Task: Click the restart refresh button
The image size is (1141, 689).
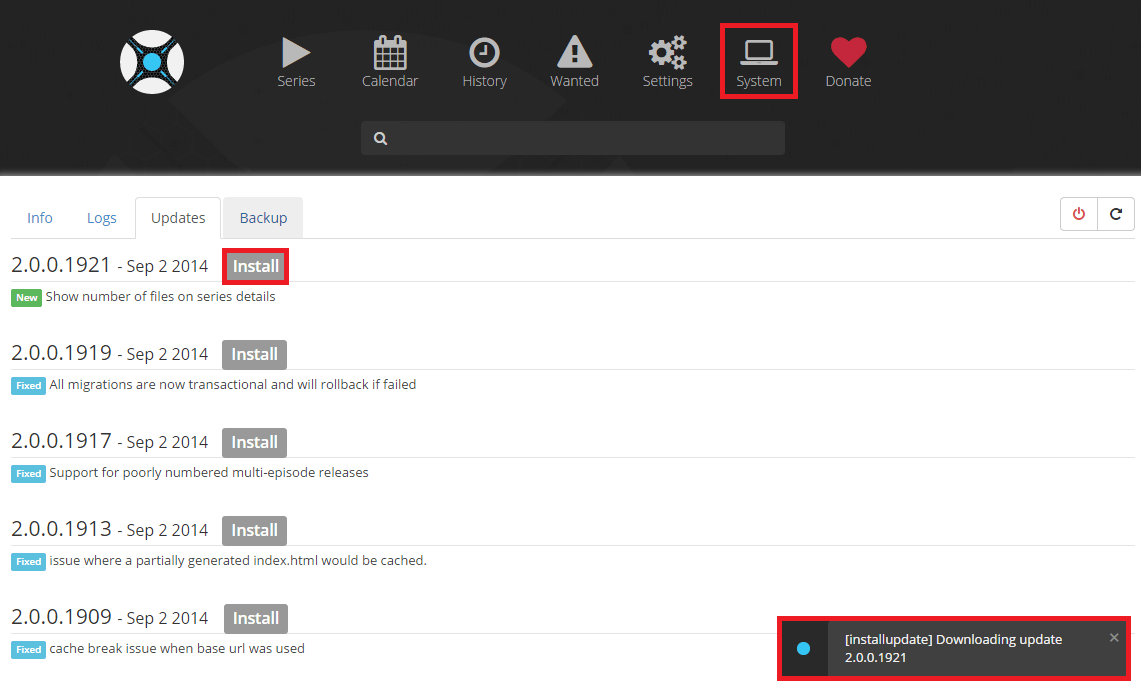Action: pos(1116,214)
